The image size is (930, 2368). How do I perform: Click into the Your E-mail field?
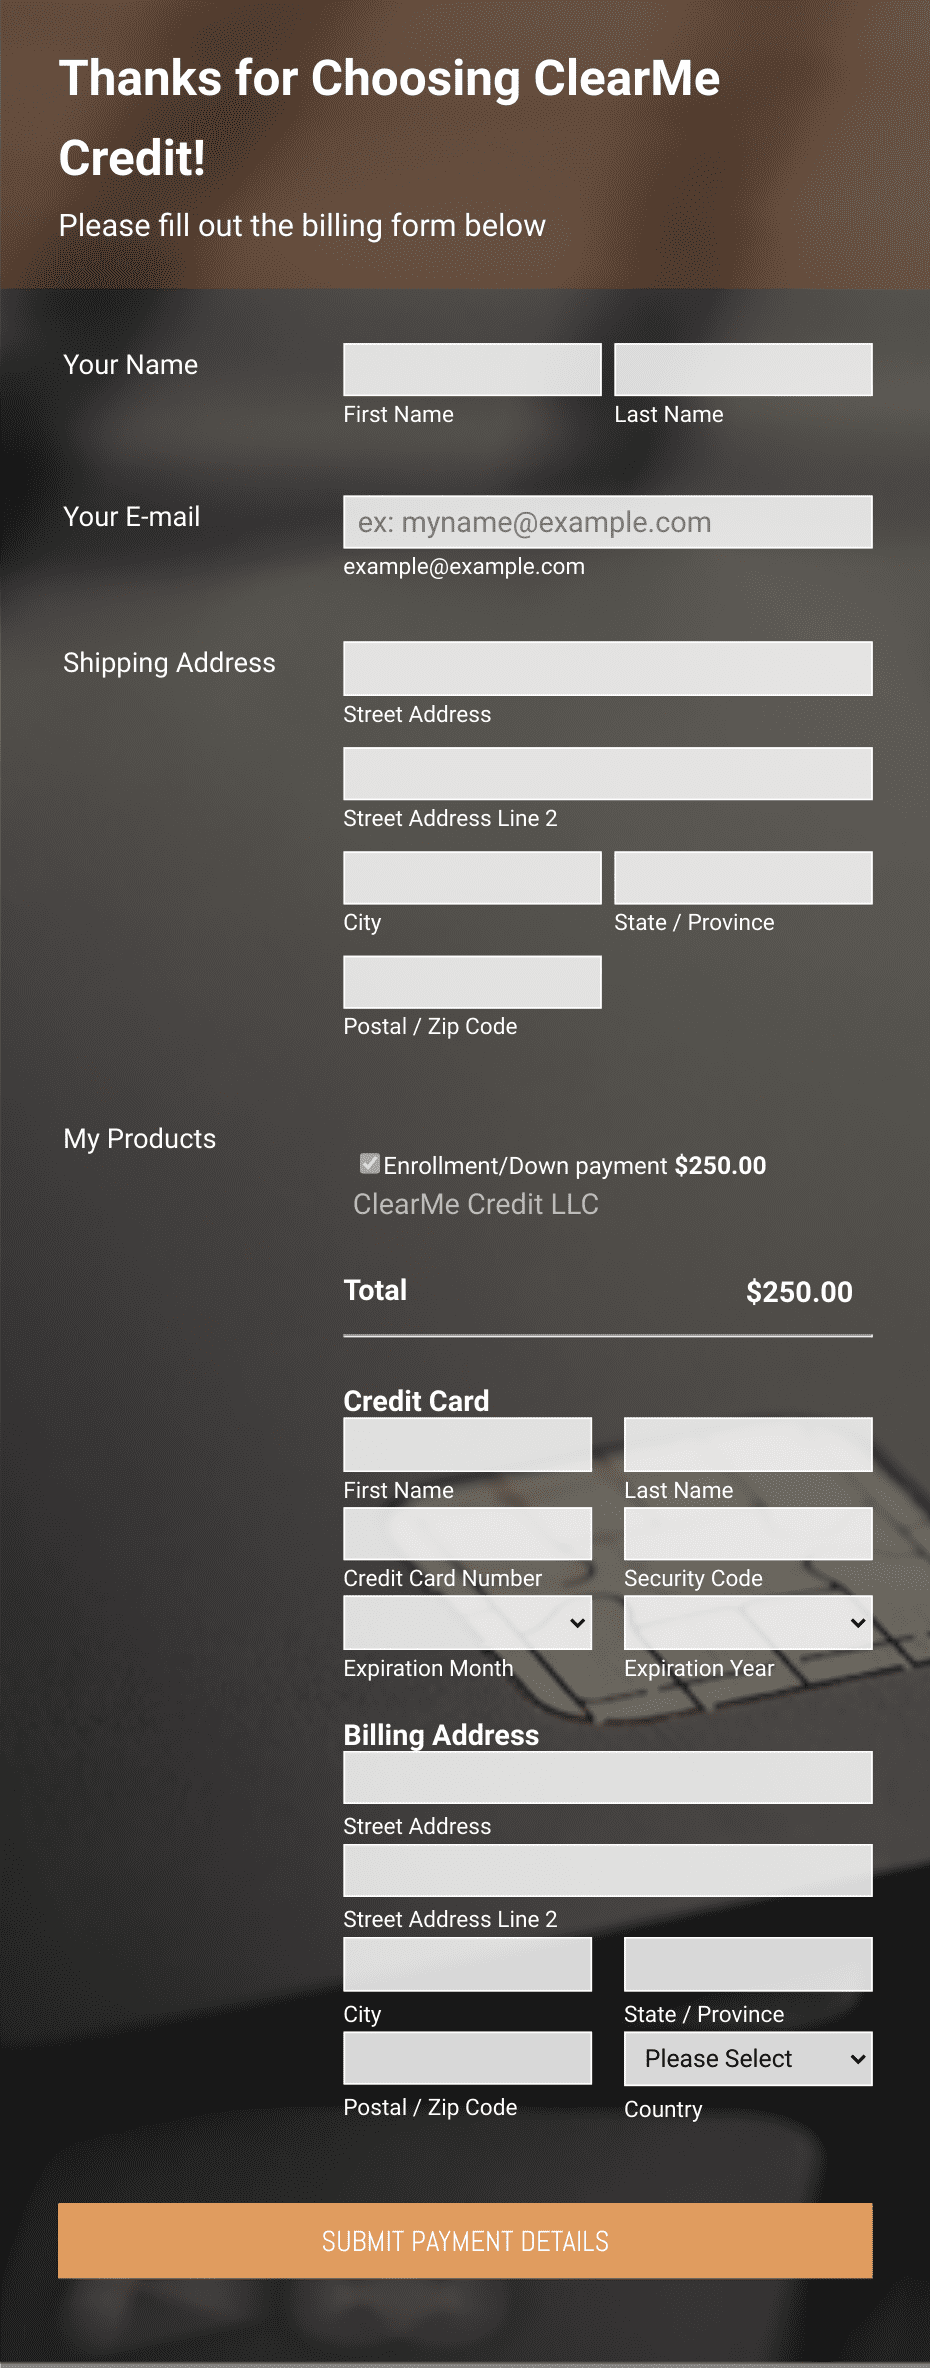tap(608, 522)
